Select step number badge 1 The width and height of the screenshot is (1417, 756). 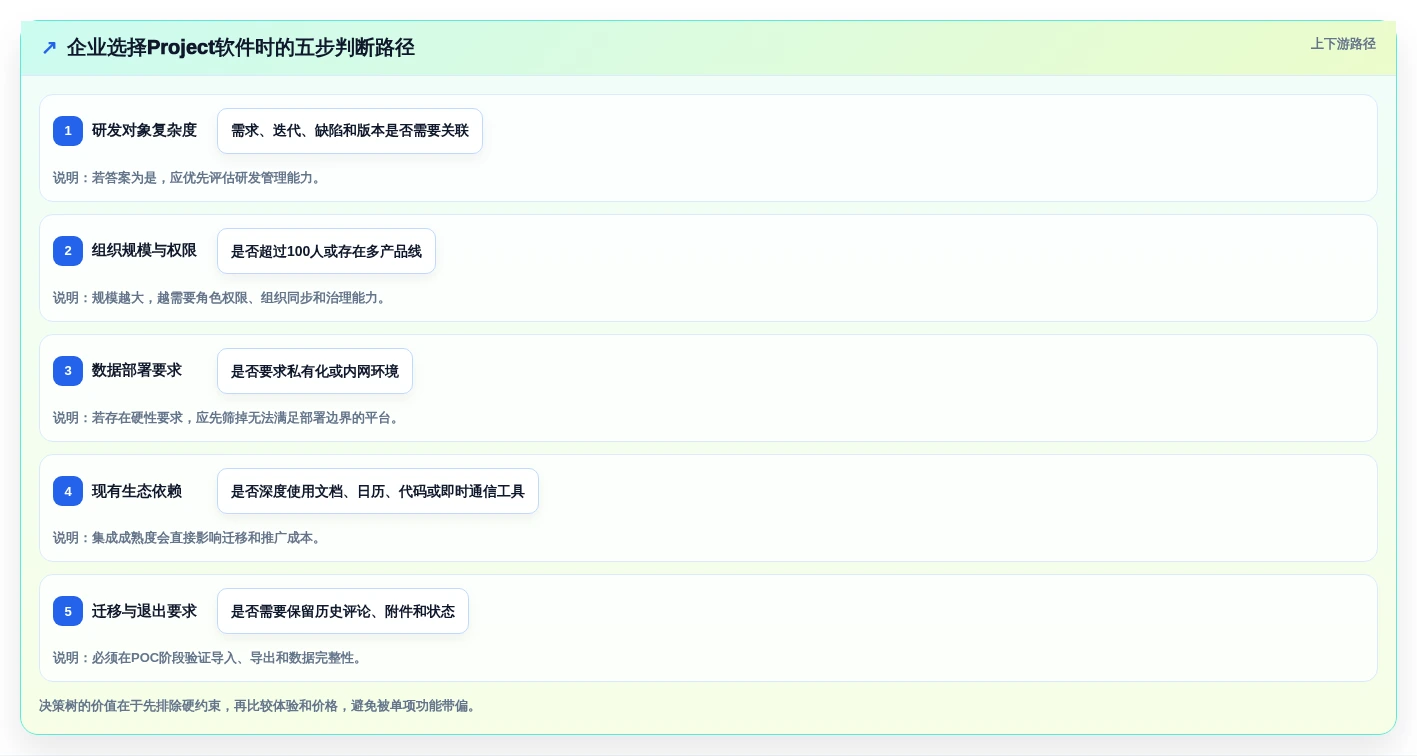click(68, 131)
